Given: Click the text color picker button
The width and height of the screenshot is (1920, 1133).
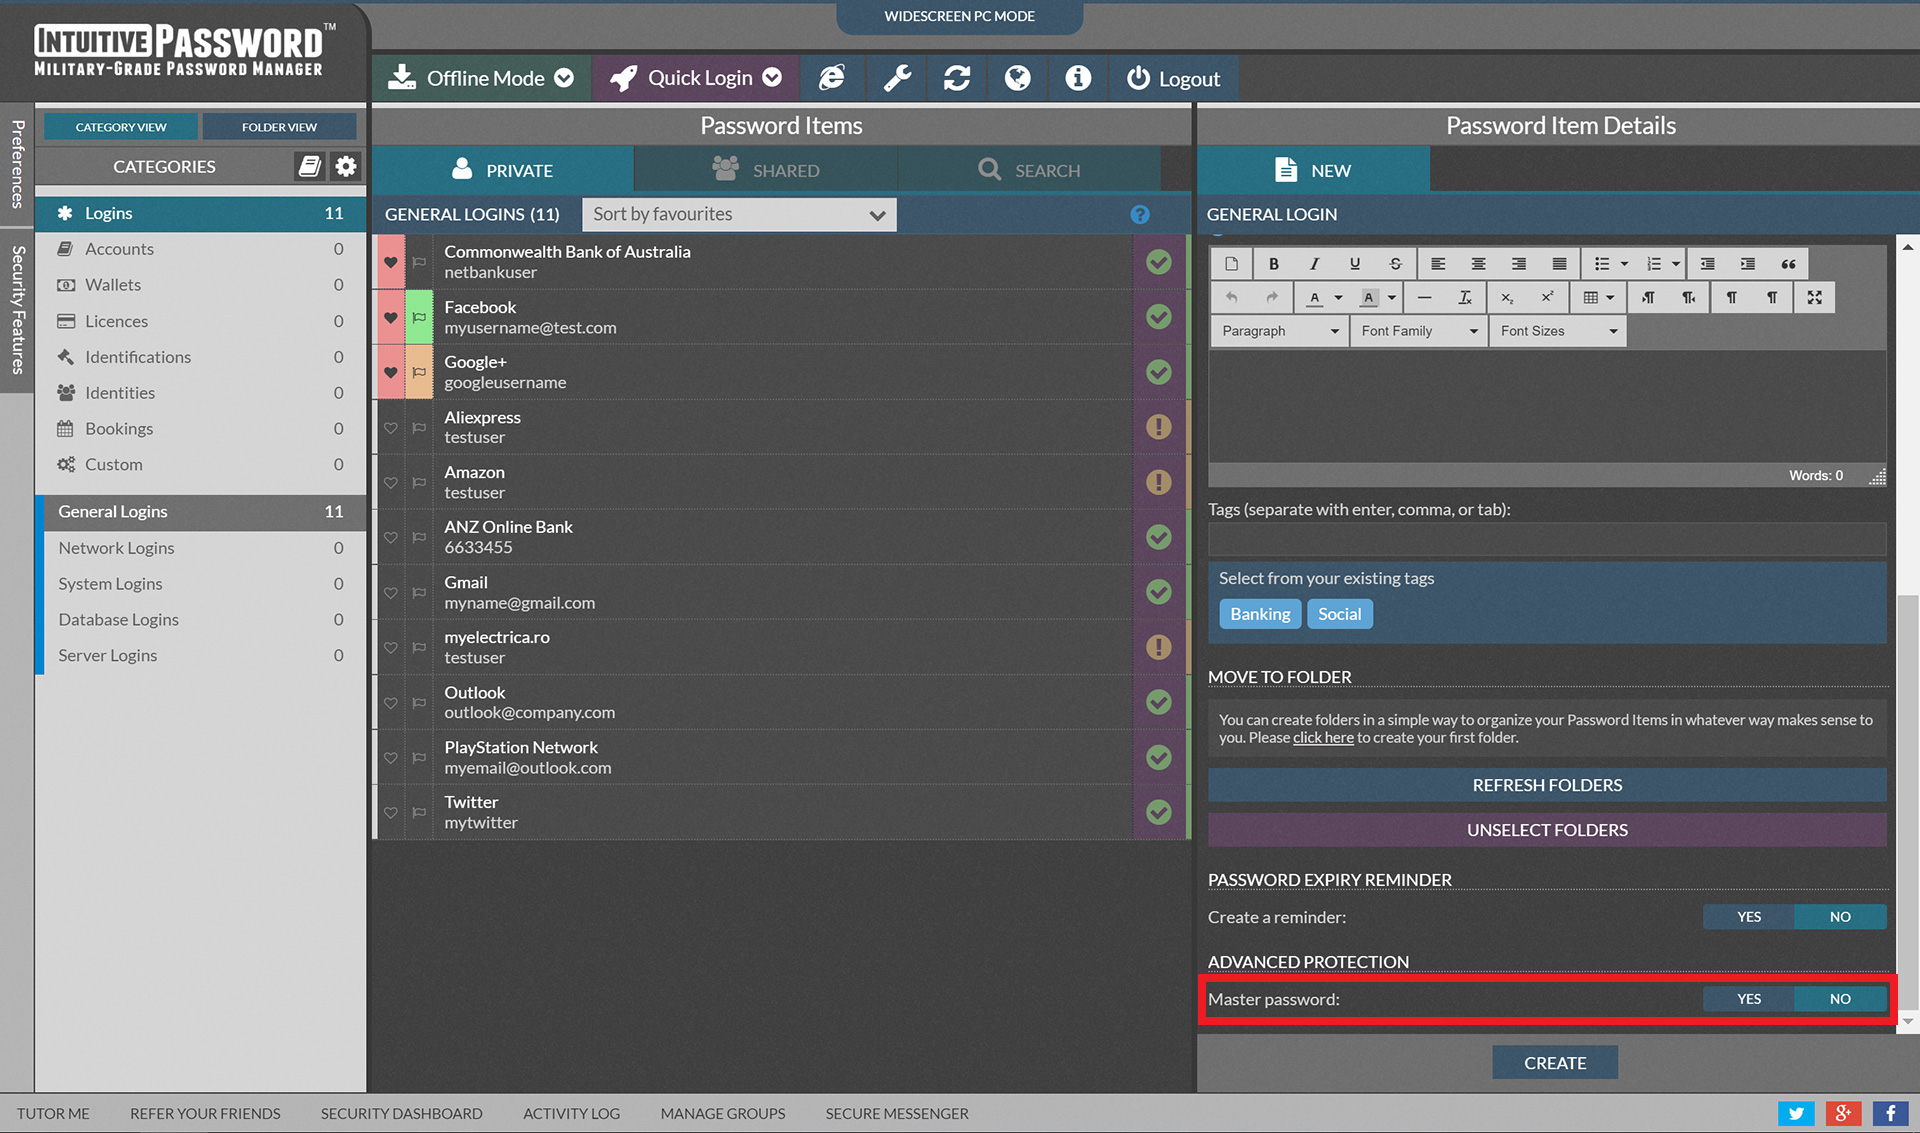Looking at the screenshot, I should click(x=1315, y=297).
